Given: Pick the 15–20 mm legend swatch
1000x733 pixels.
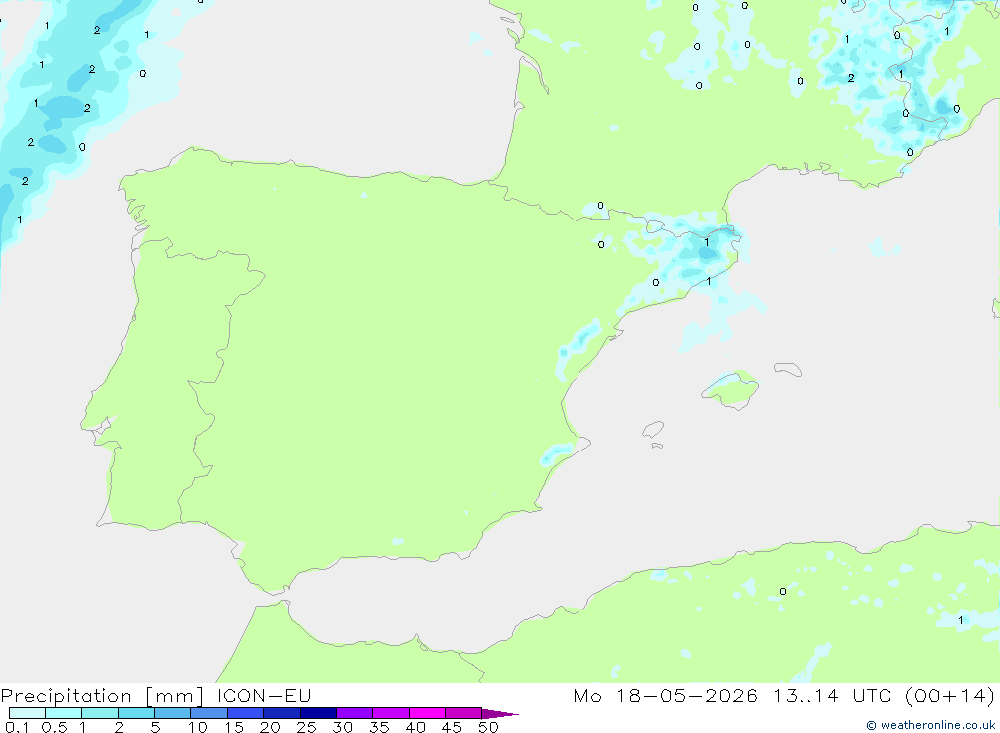Looking at the screenshot, I should point(246,713).
